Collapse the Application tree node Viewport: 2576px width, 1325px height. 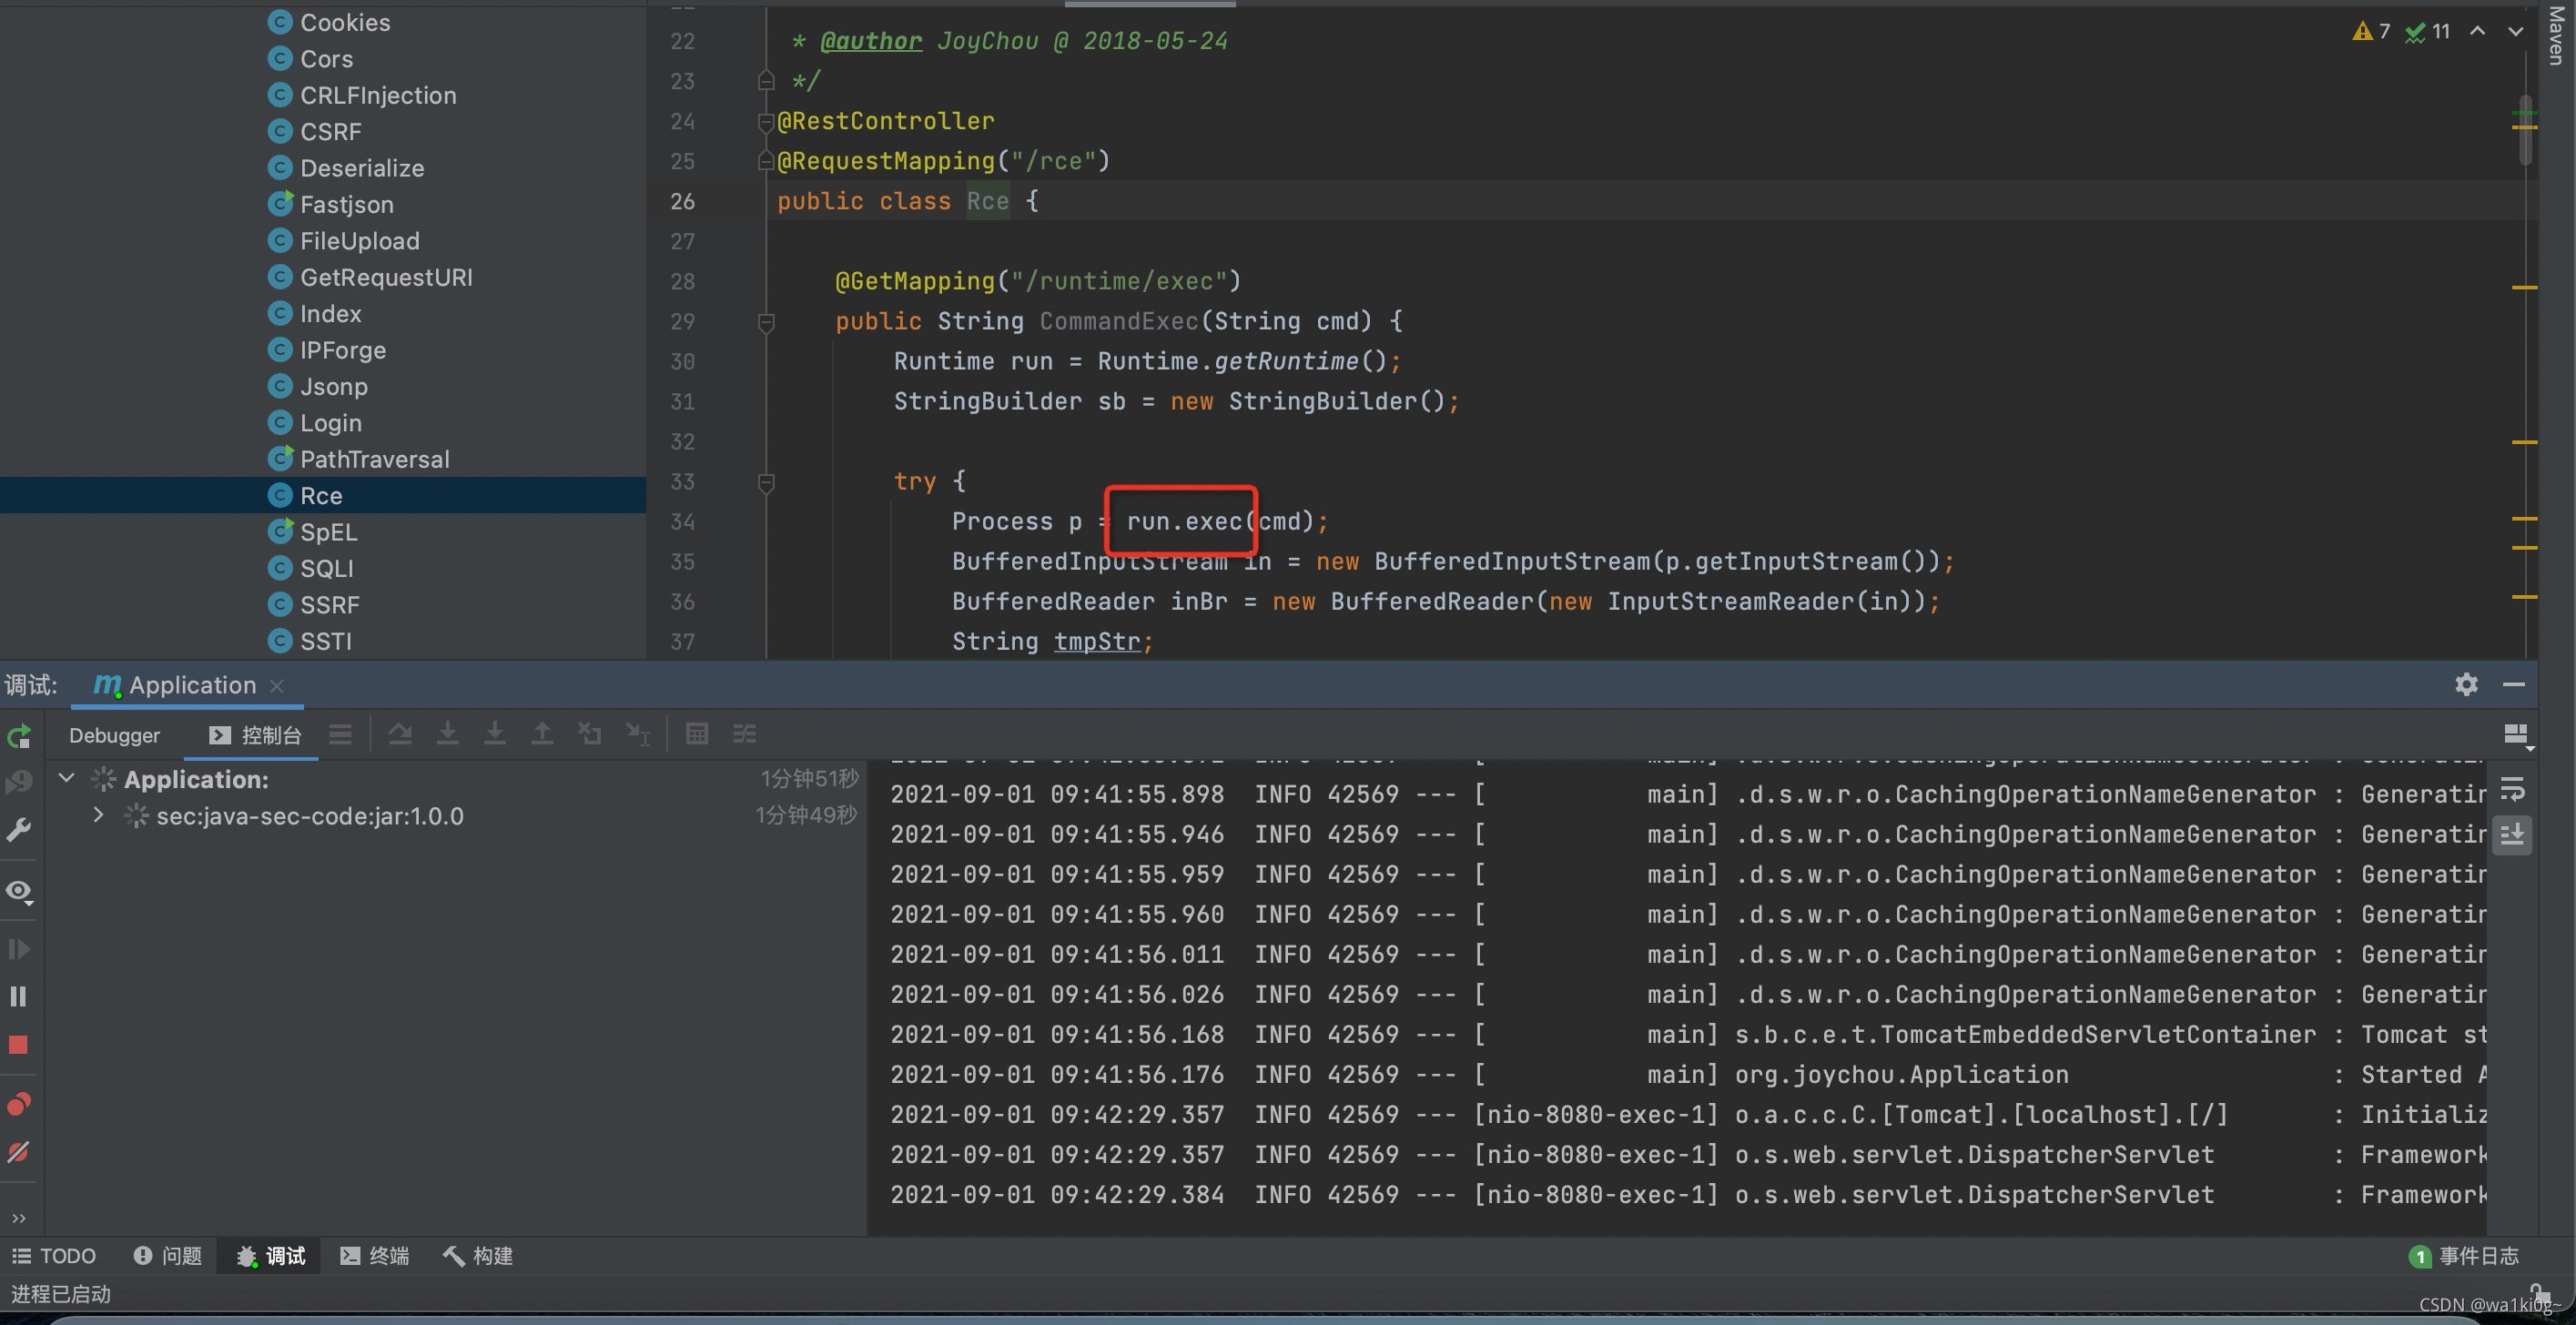point(67,778)
